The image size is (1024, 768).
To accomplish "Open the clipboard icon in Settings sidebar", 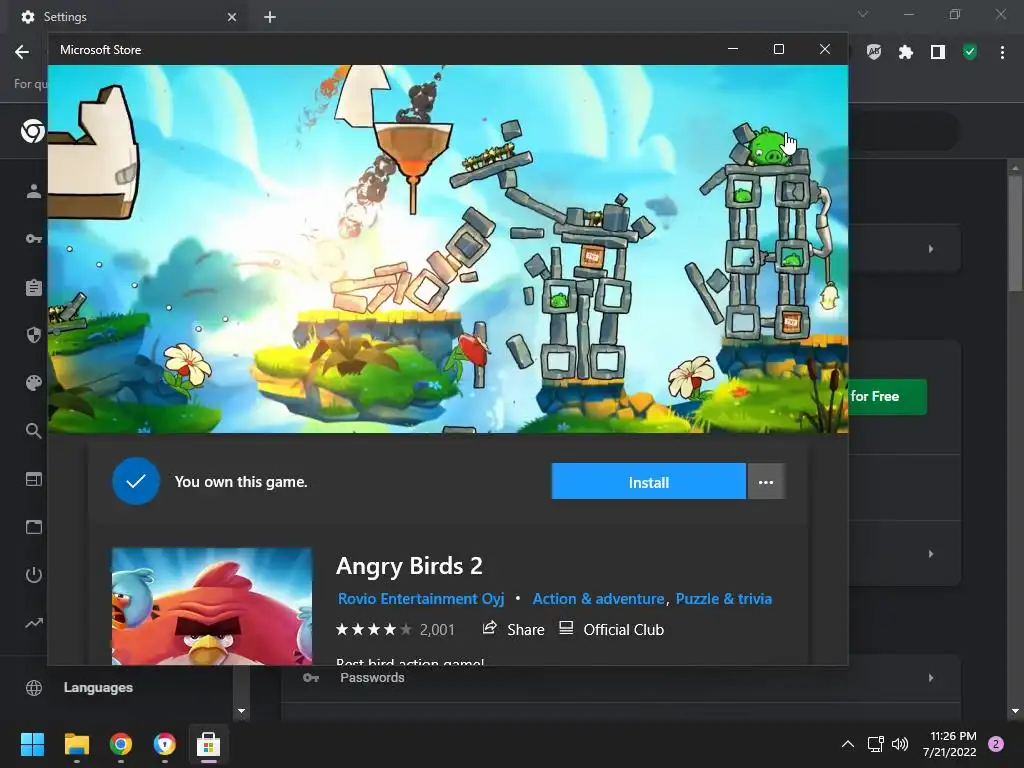I will click(34, 287).
